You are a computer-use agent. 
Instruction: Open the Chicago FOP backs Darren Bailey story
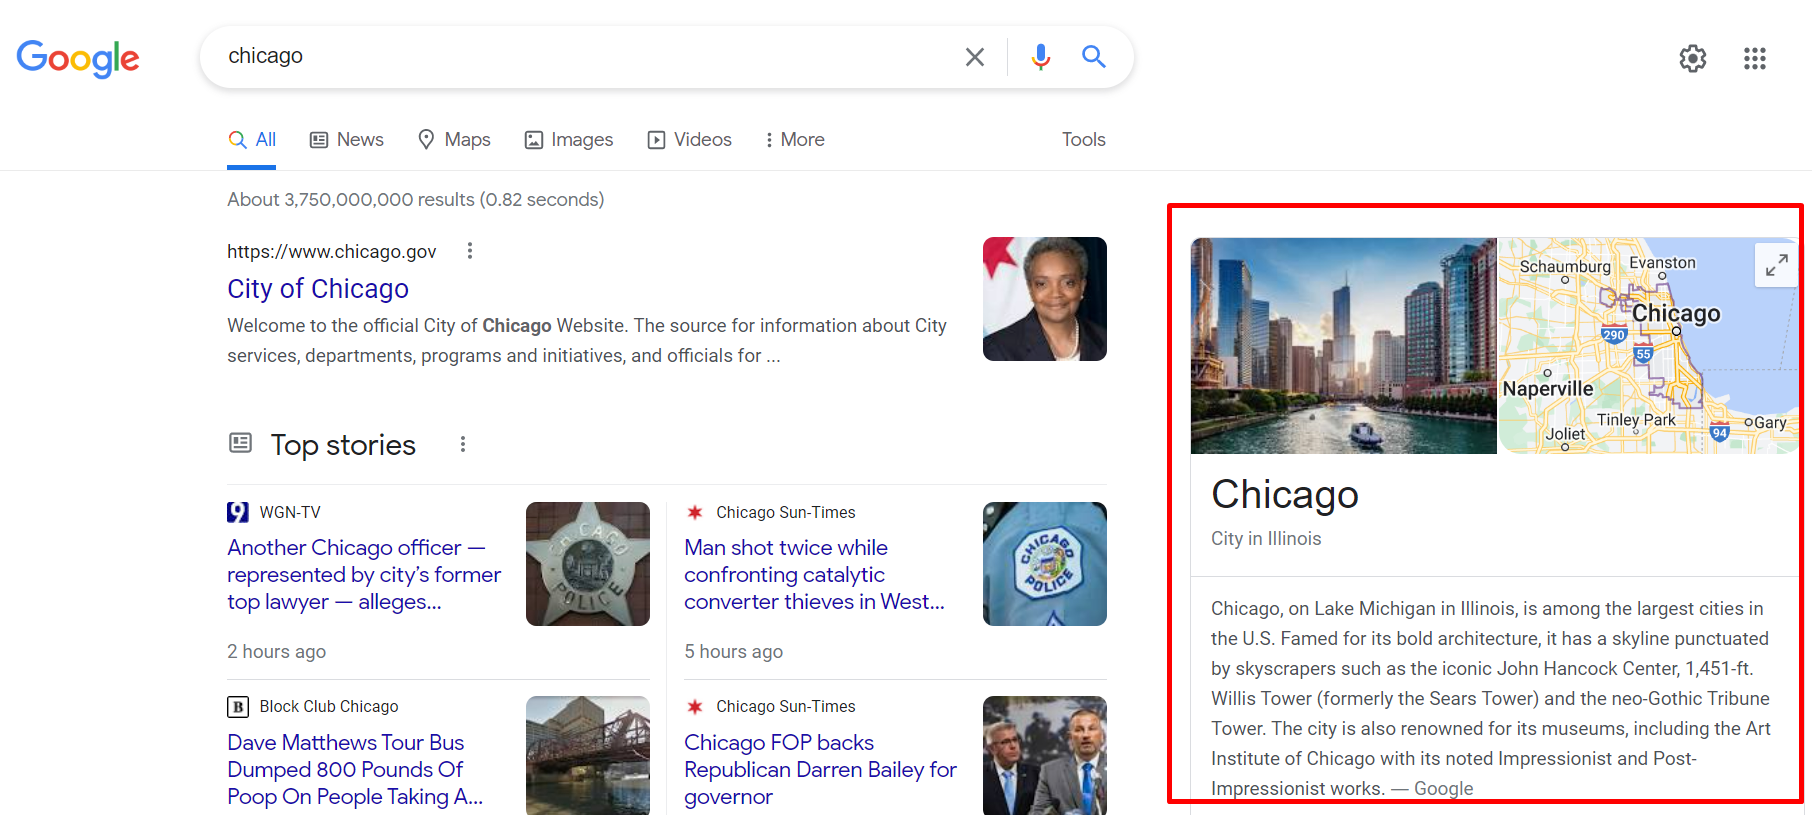click(820, 770)
